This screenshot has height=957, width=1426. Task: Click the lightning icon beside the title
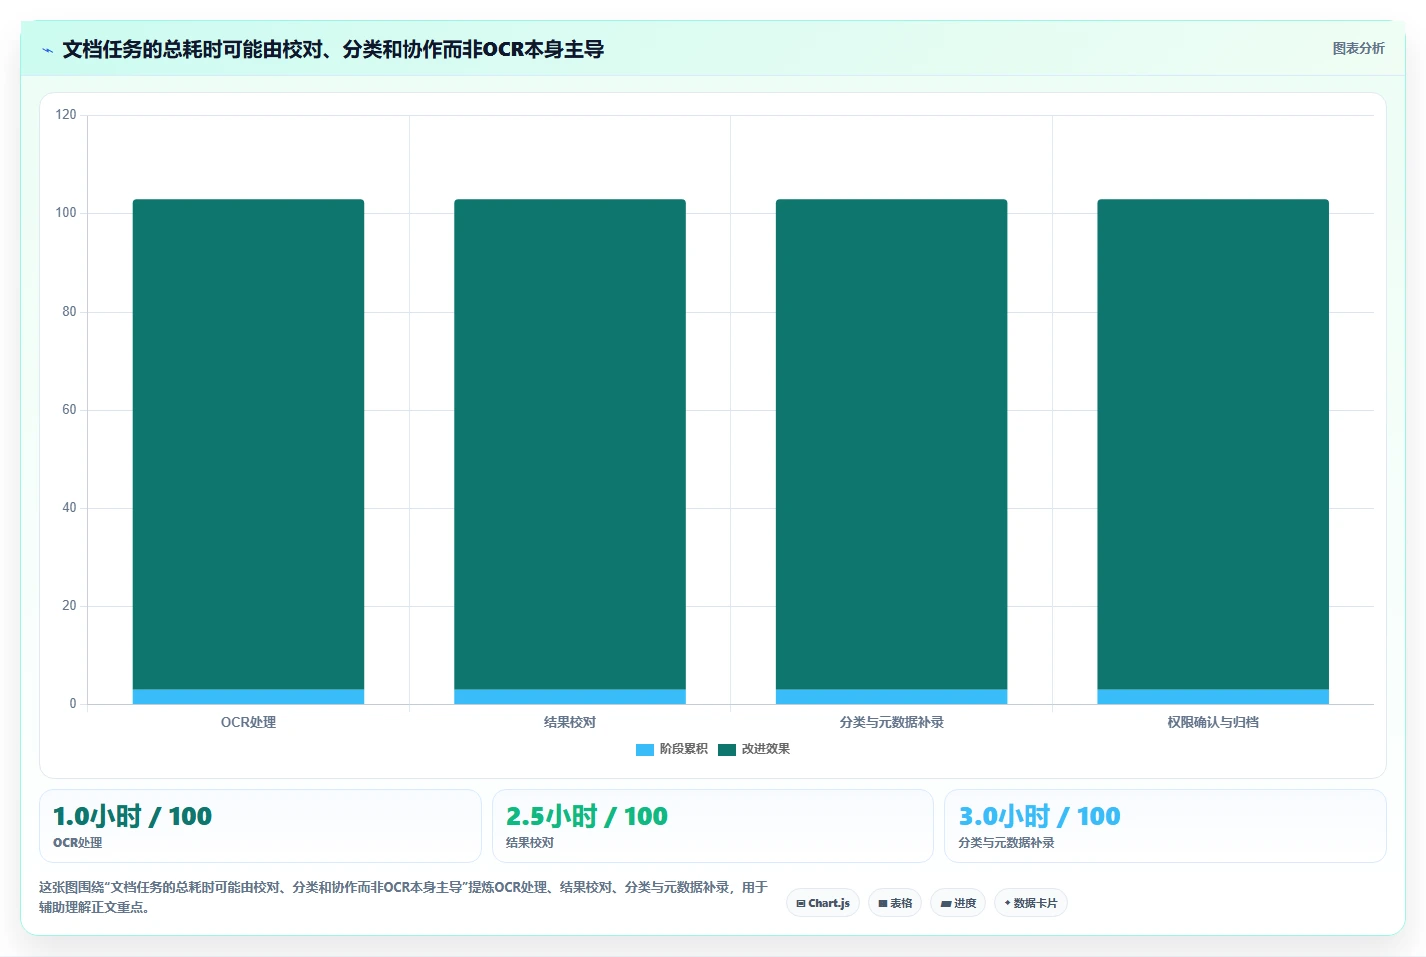pyautogui.click(x=47, y=50)
